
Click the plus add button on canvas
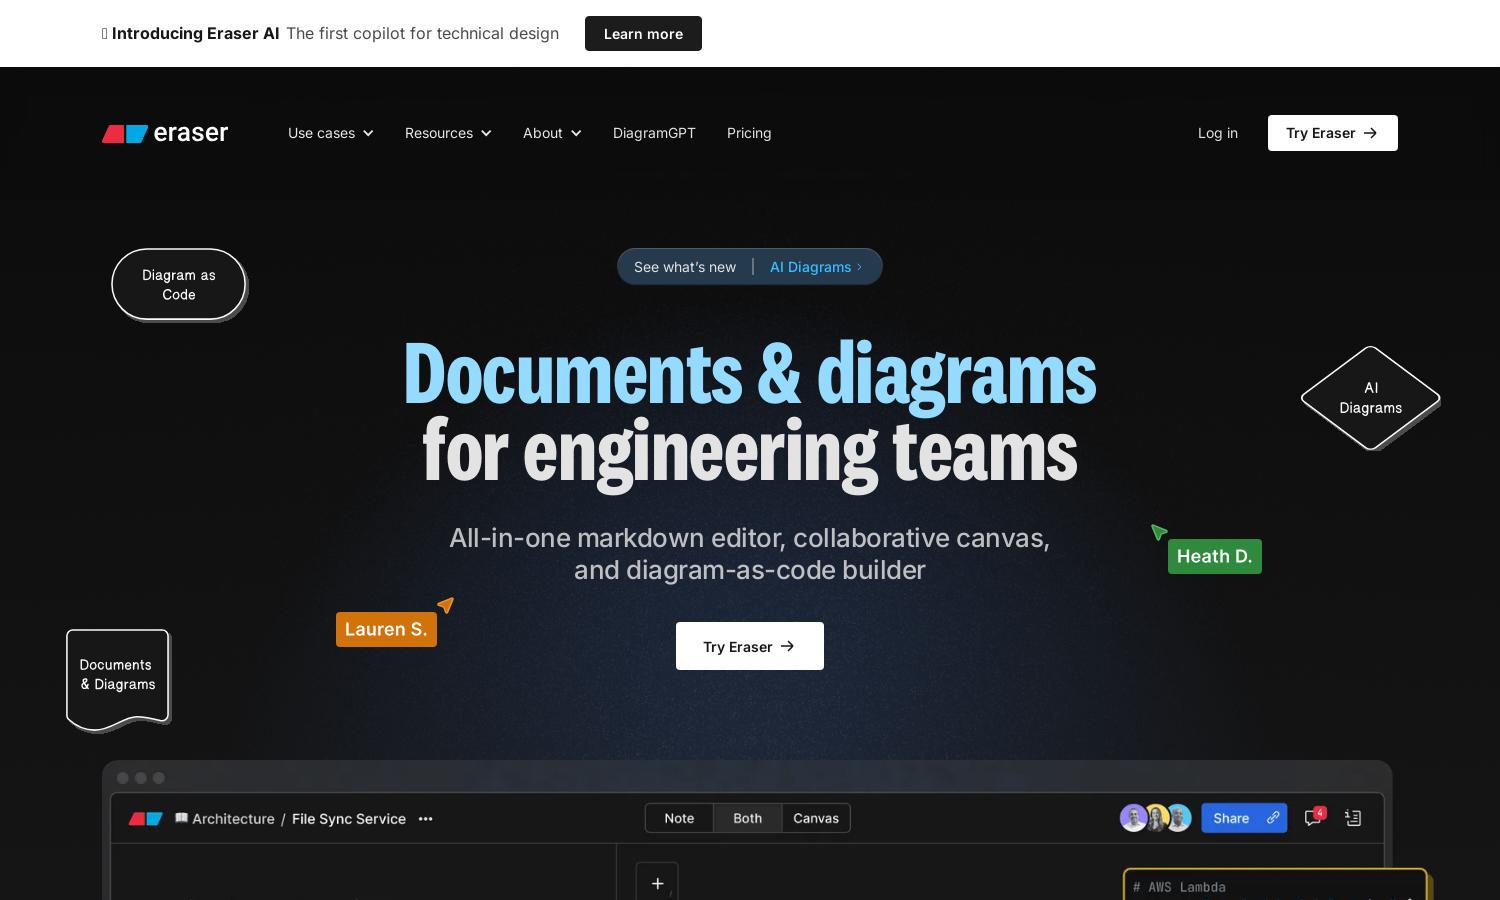tap(657, 882)
